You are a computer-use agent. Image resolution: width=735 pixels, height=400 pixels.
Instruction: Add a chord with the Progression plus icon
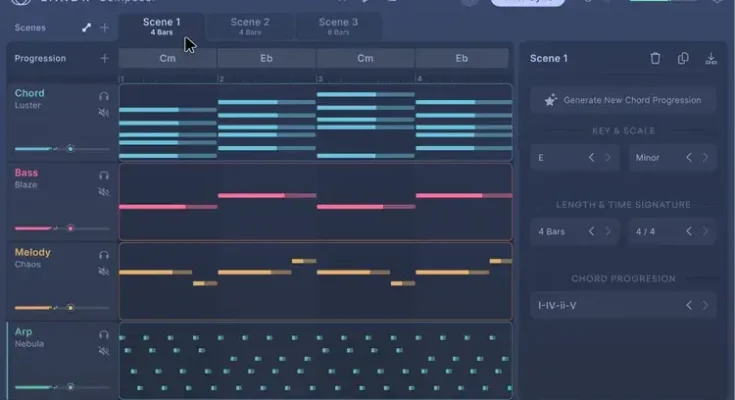tap(104, 58)
